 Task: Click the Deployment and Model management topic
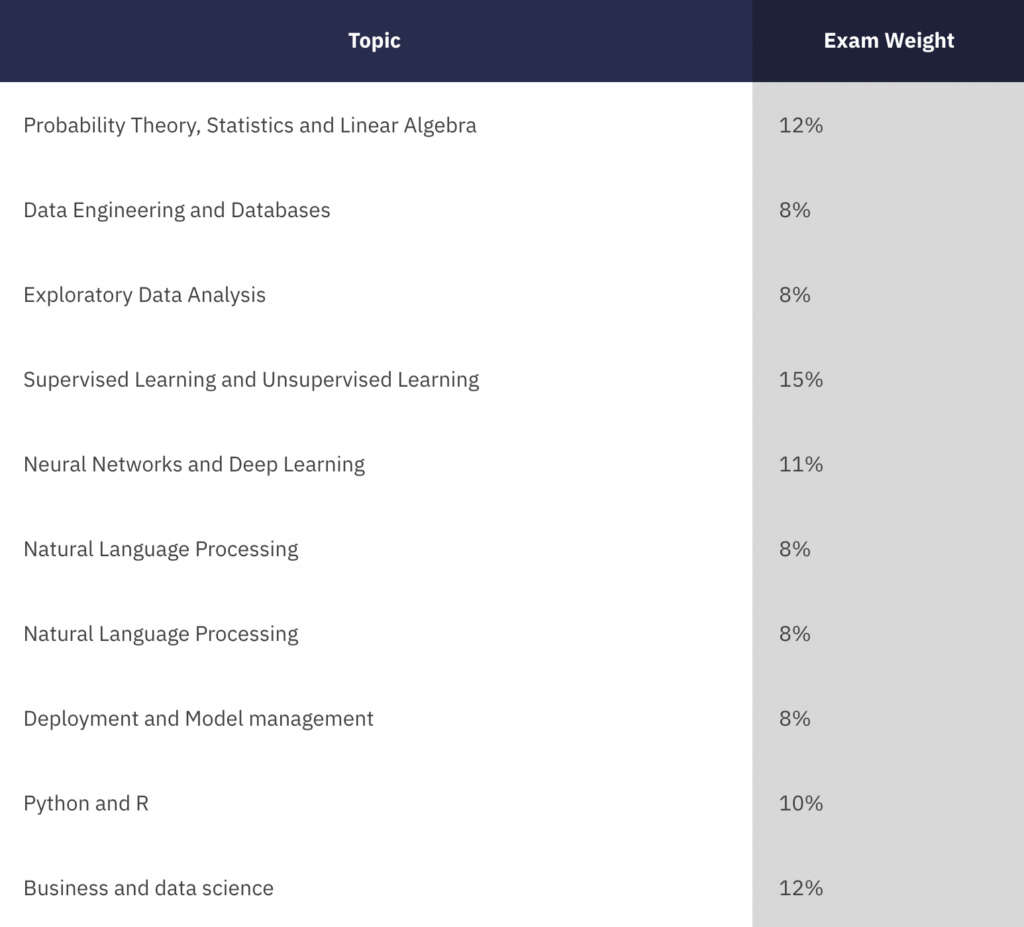coord(198,719)
